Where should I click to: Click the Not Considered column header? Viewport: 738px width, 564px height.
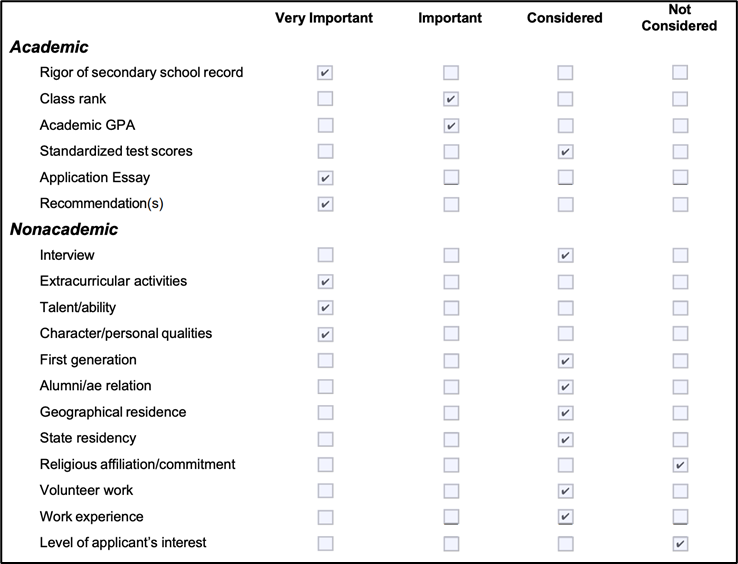click(679, 17)
